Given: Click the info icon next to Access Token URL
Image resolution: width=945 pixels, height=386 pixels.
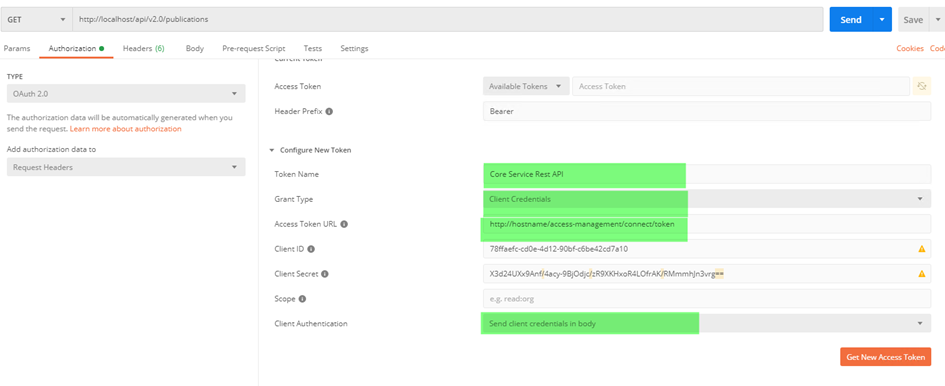Looking at the screenshot, I should [344, 224].
